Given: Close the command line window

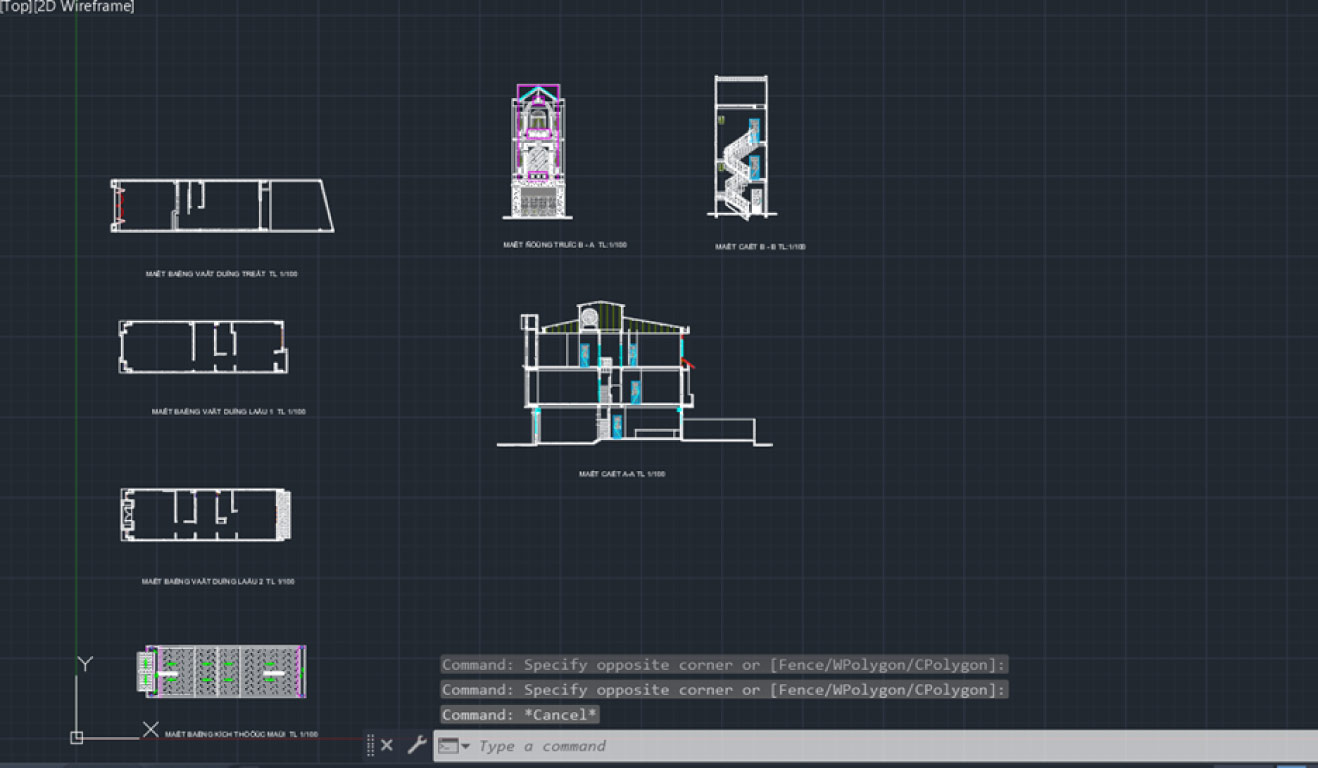Looking at the screenshot, I should [x=387, y=746].
